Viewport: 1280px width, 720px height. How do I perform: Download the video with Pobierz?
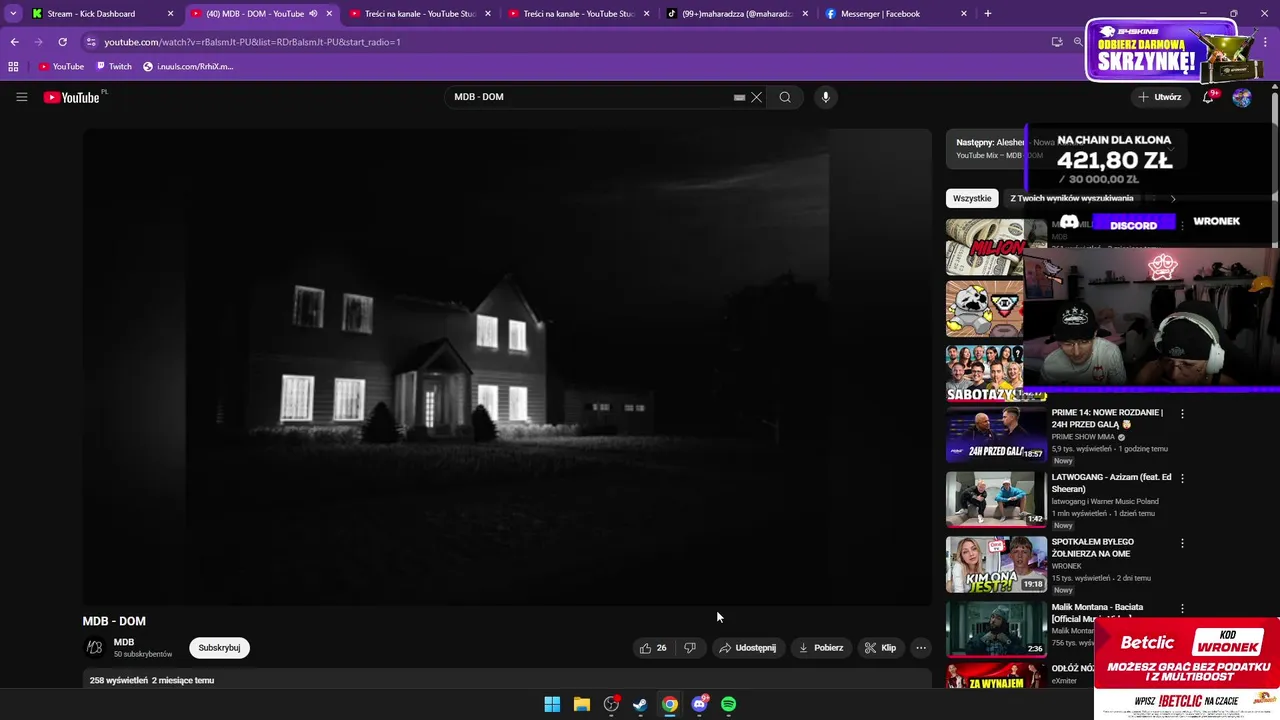click(x=821, y=648)
